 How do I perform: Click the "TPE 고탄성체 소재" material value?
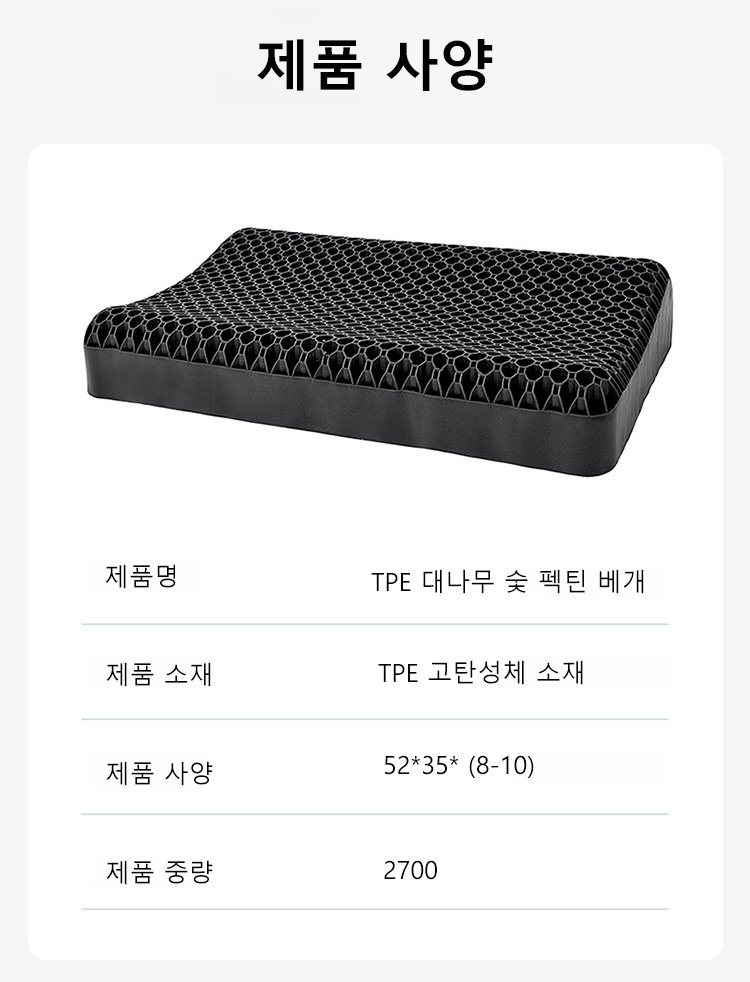point(481,673)
